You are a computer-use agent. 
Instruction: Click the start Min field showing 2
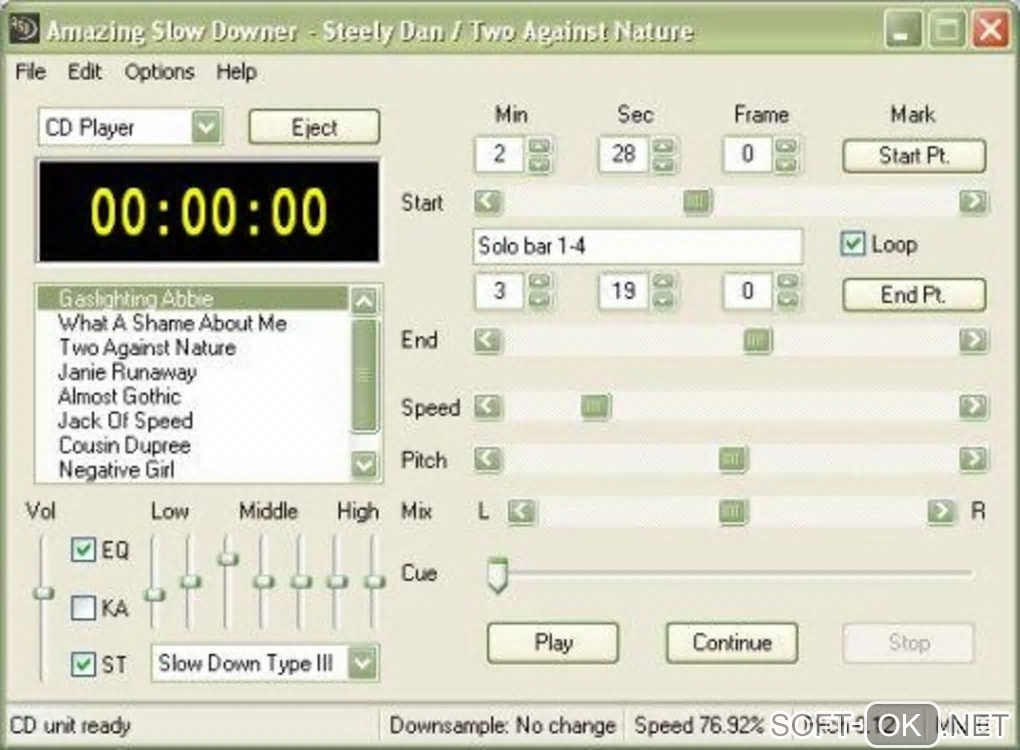pyautogui.click(x=500, y=154)
